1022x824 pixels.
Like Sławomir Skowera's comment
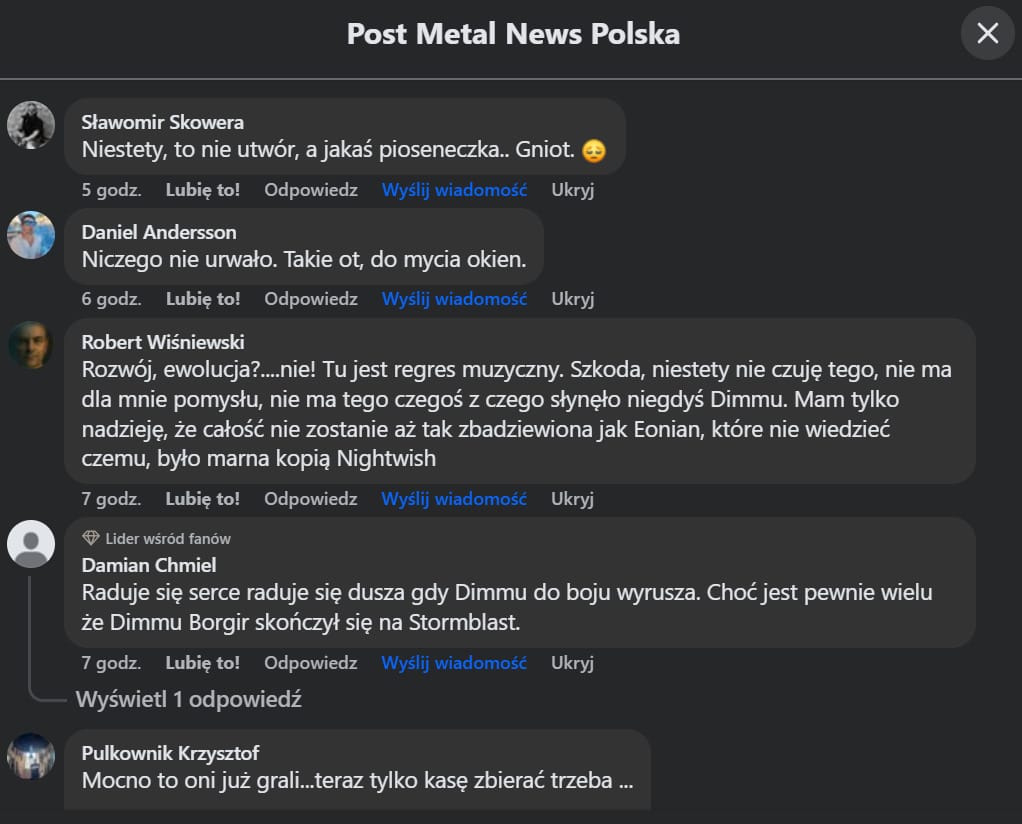coord(203,189)
